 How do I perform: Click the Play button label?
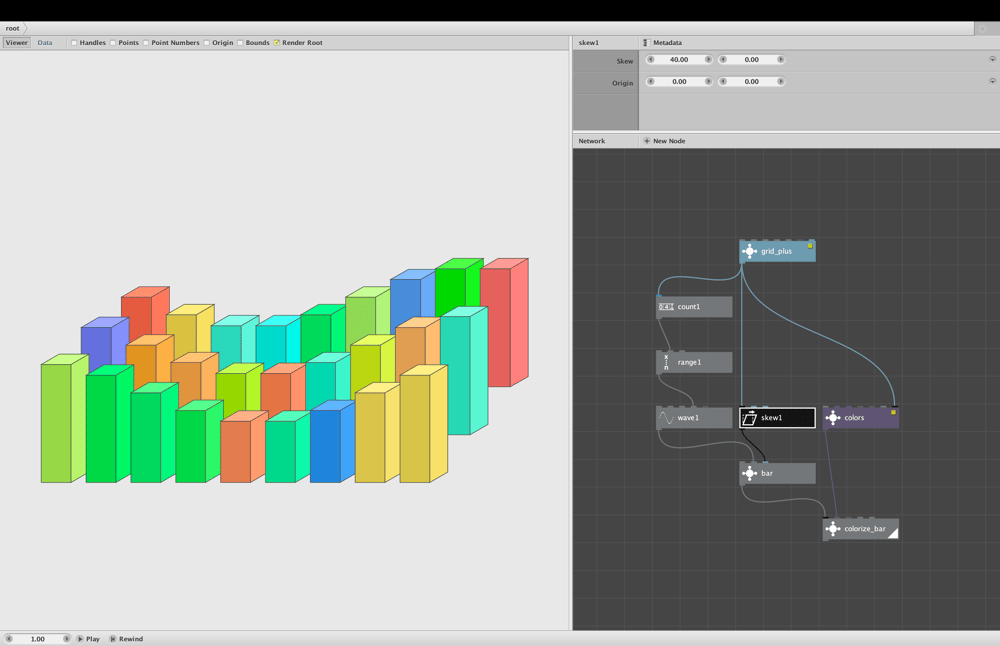click(x=93, y=638)
